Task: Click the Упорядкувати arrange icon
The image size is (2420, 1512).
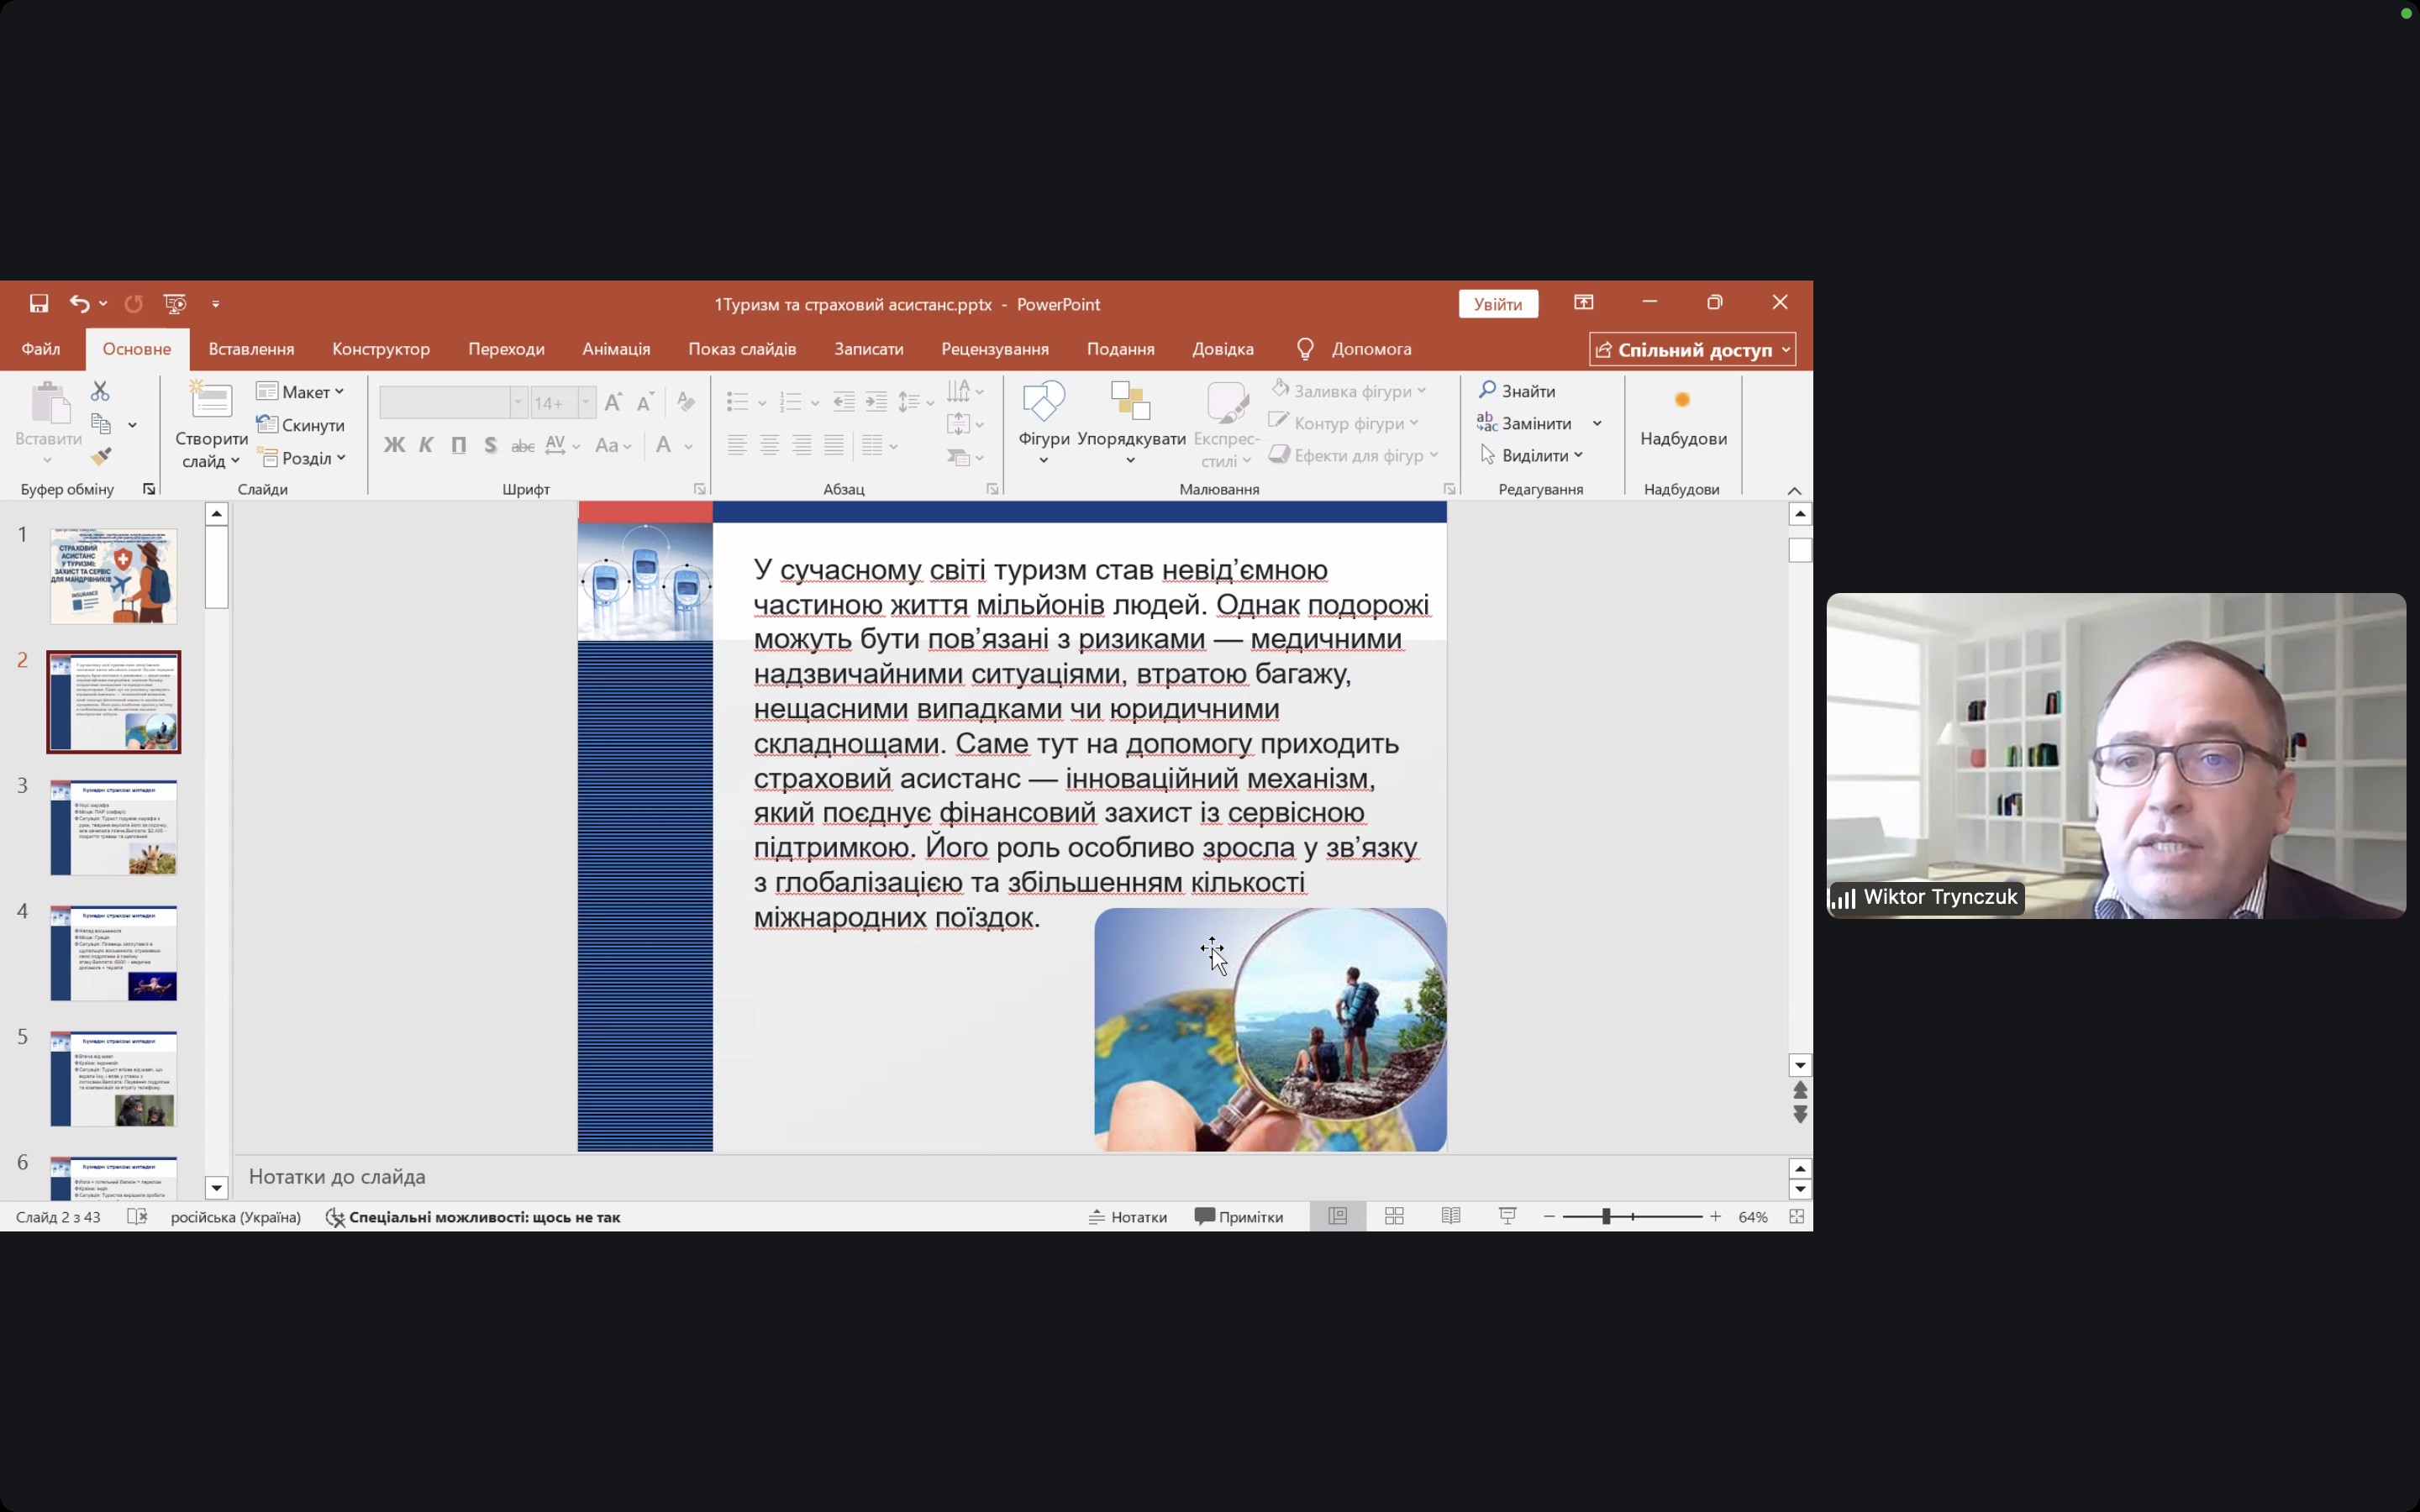Action: pyautogui.click(x=1130, y=419)
